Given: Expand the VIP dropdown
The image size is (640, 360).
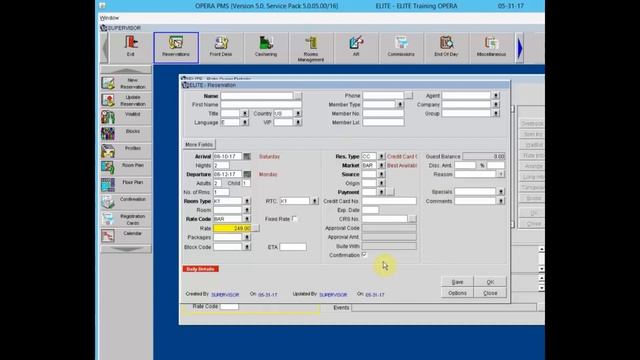Looking at the screenshot, I should click(298, 122).
